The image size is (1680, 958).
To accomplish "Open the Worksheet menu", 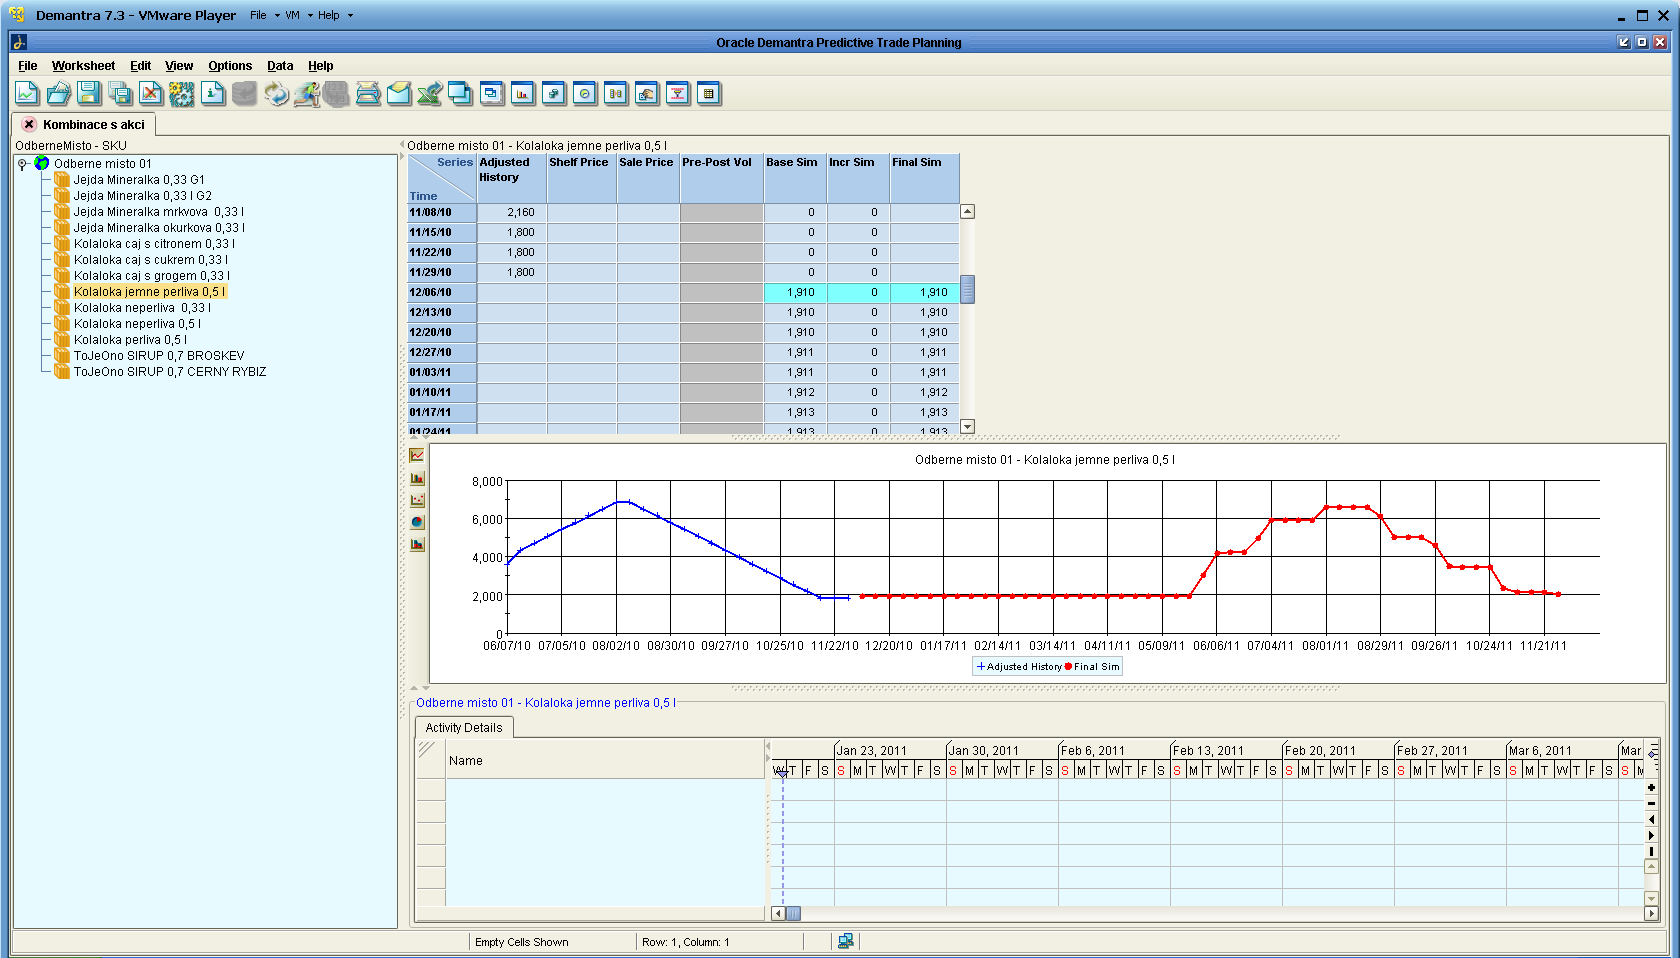I will click(83, 66).
